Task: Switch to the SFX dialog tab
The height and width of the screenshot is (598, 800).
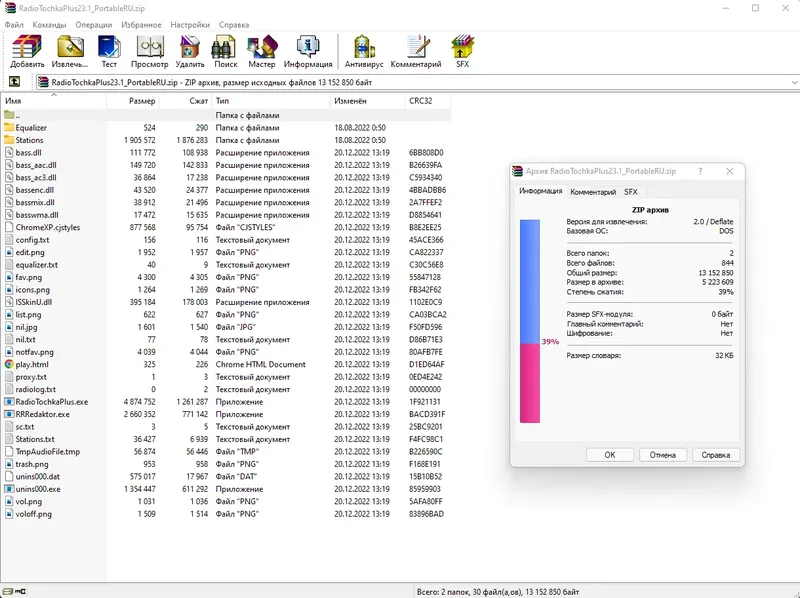Action: coord(631,192)
